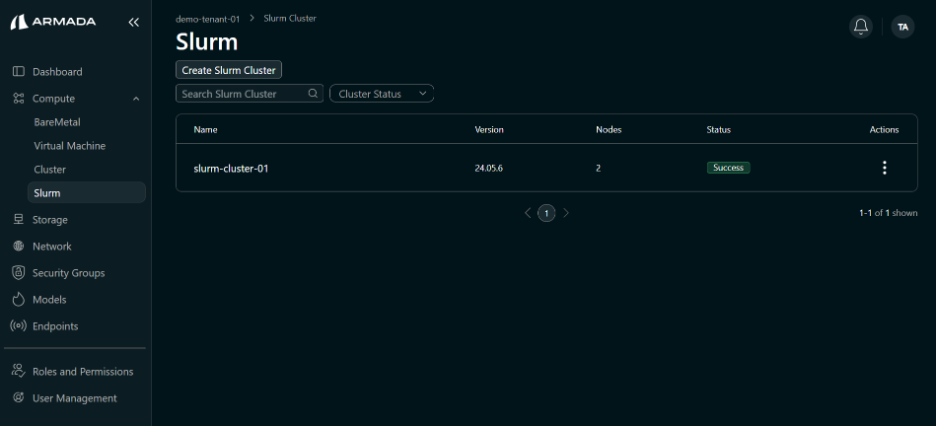
Task: Open BareMetal under Compute
Action: (x=57, y=122)
